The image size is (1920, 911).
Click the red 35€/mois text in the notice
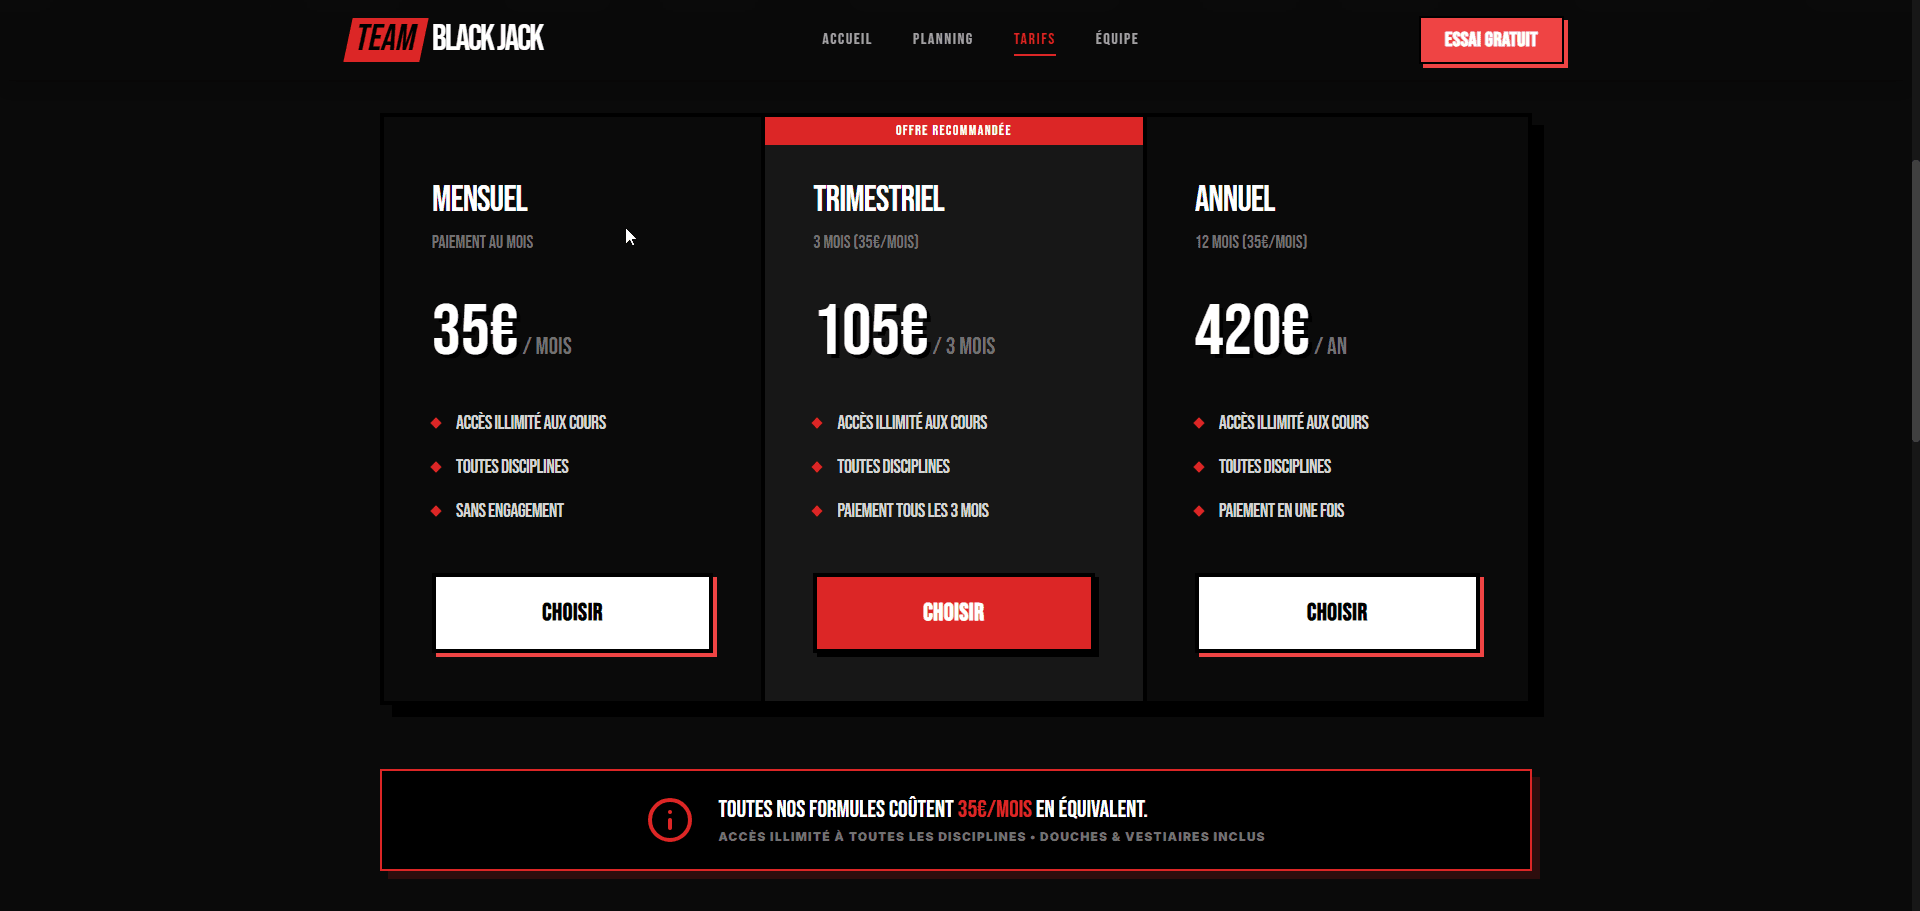coord(994,809)
